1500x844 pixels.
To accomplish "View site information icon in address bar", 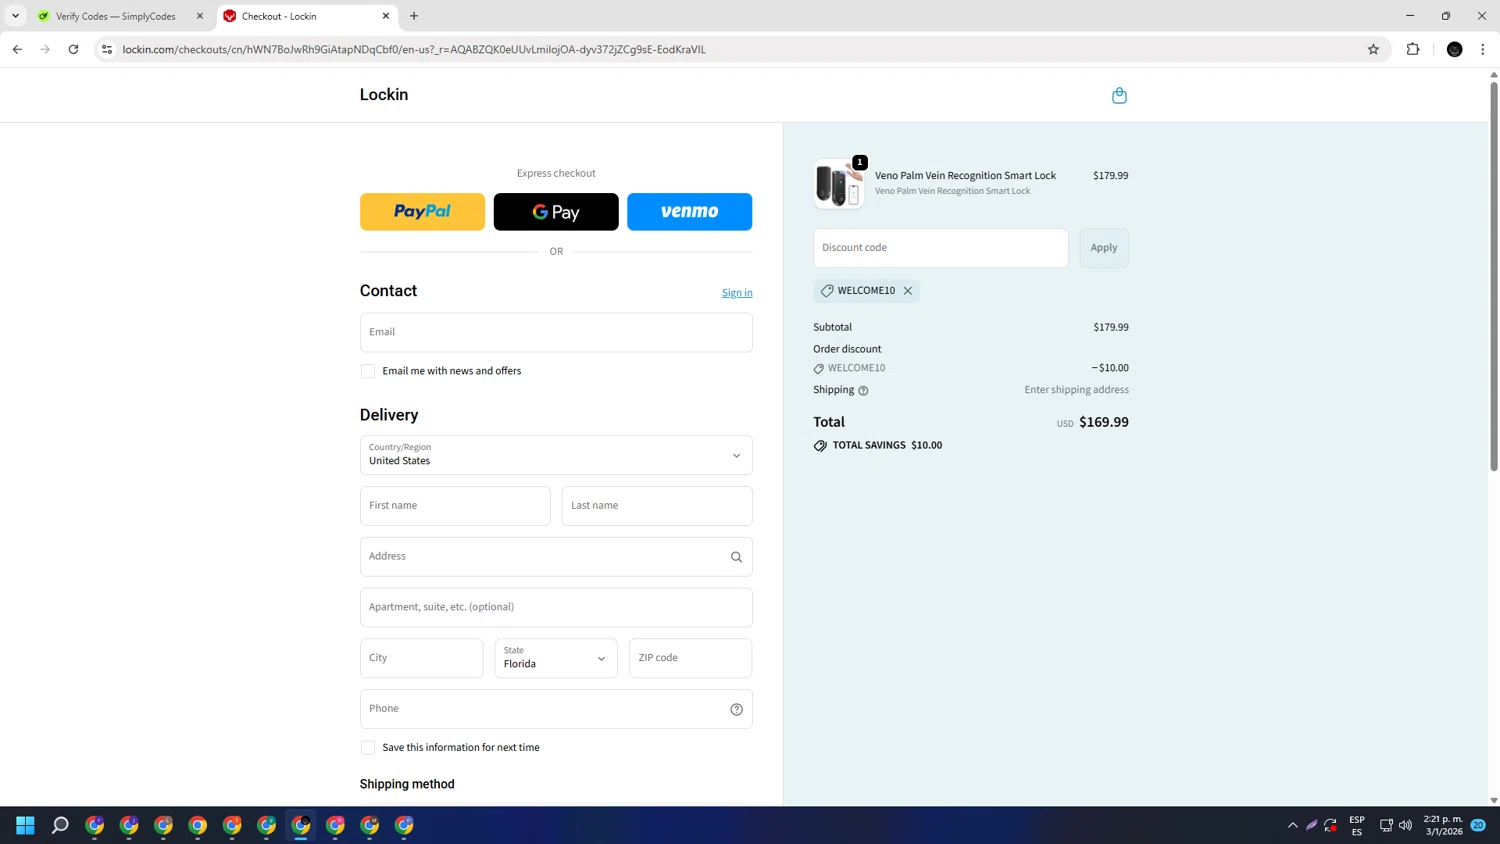I will 107,49.
